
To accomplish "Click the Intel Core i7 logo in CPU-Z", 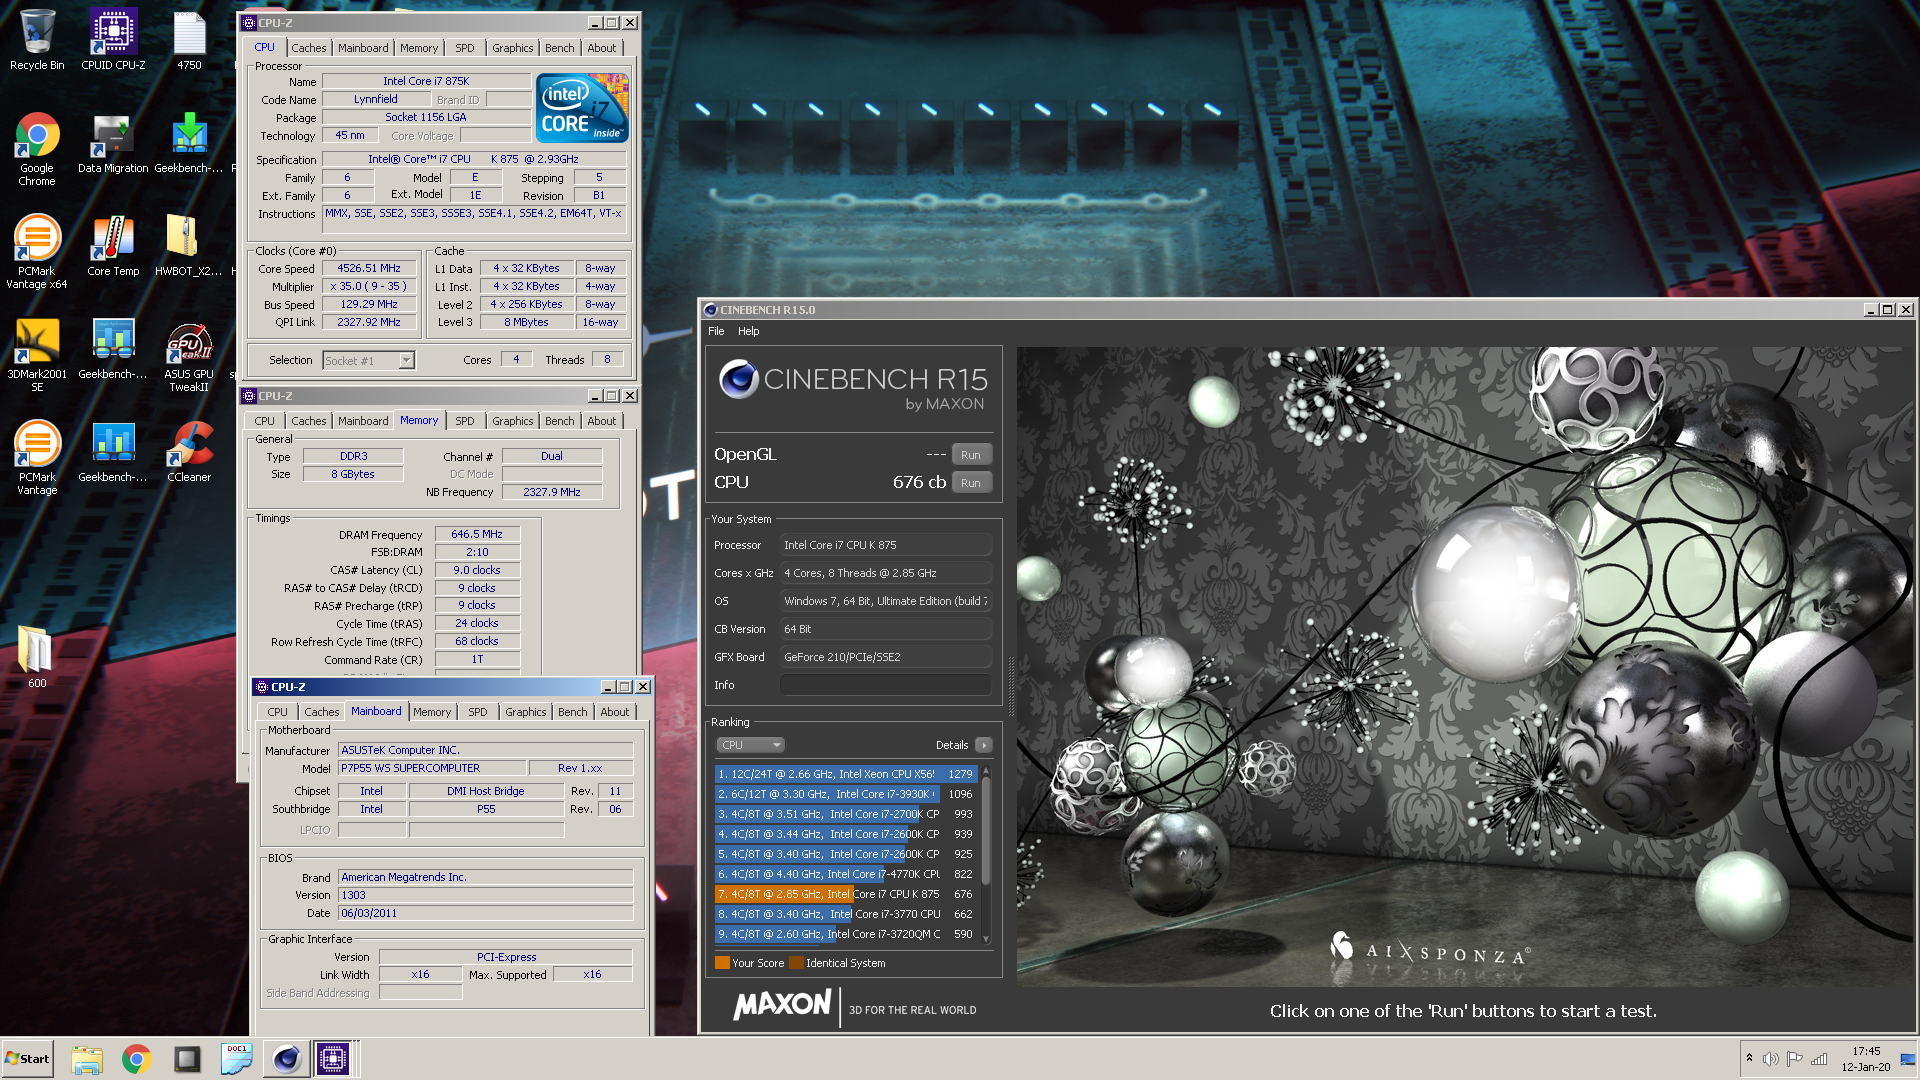I will pos(582,107).
